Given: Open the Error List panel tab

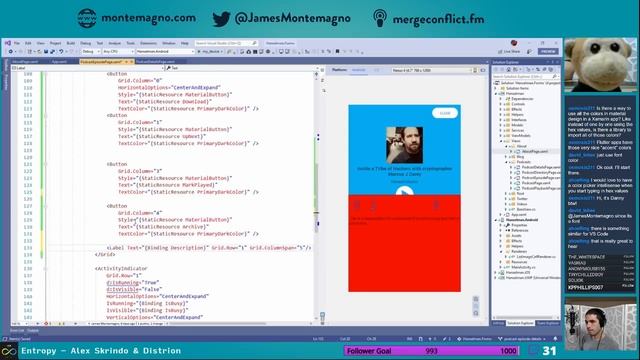Looking at the screenshot, I should pos(17,331).
